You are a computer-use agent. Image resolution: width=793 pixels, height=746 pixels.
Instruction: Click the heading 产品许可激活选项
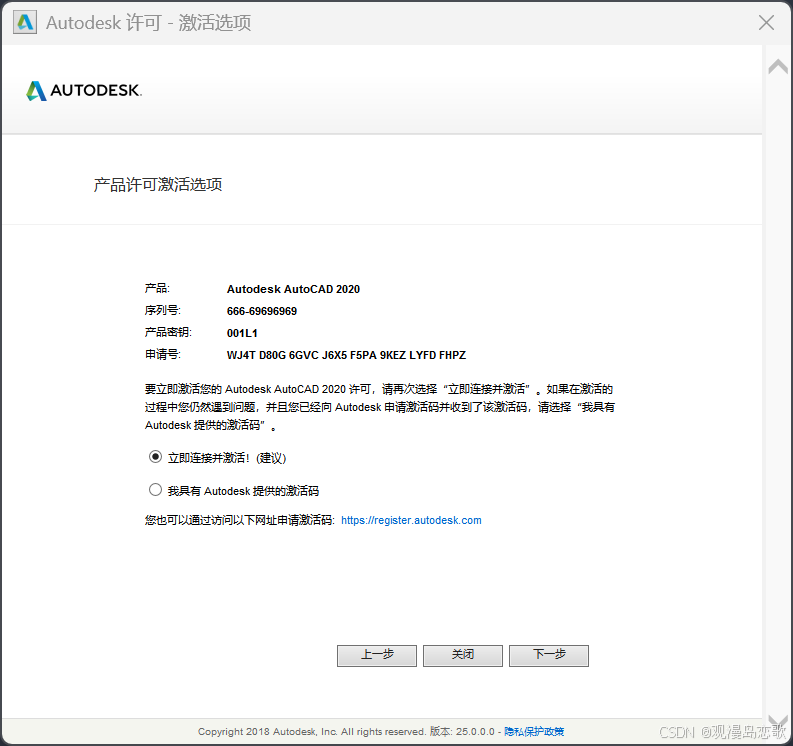tap(158, 185)
